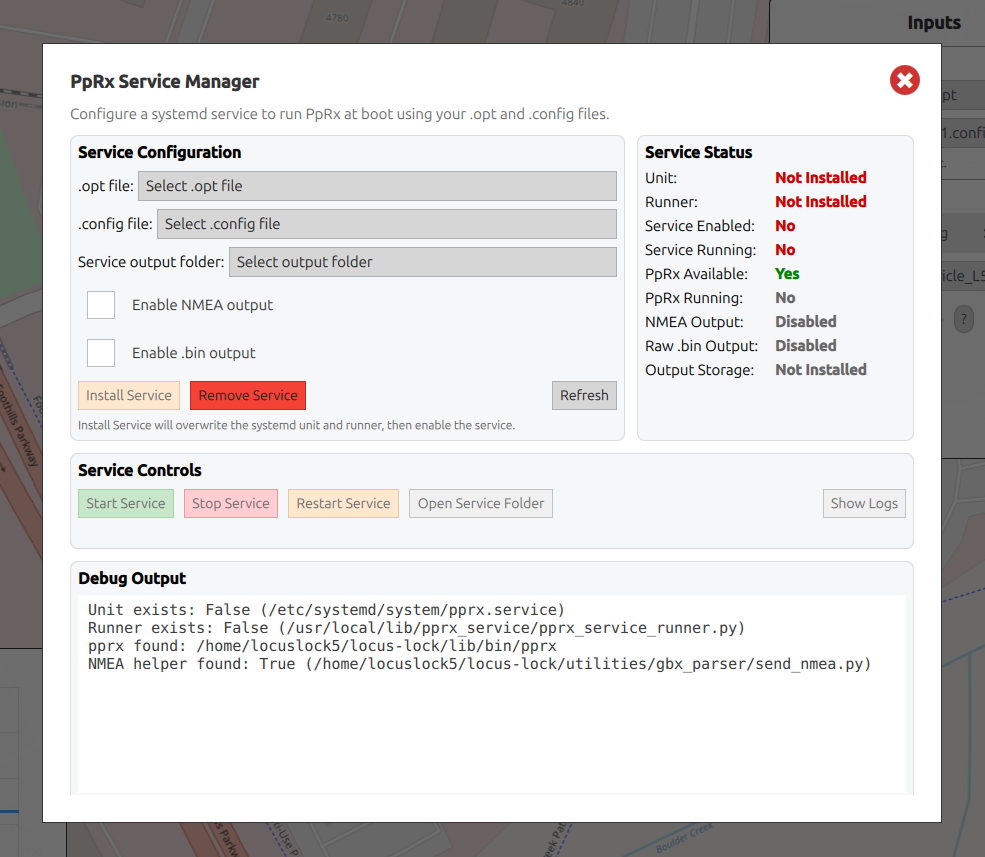Click the Service Enabled 'No' value
This screenshot has height=857, width=985.
[x=785, y=226]
